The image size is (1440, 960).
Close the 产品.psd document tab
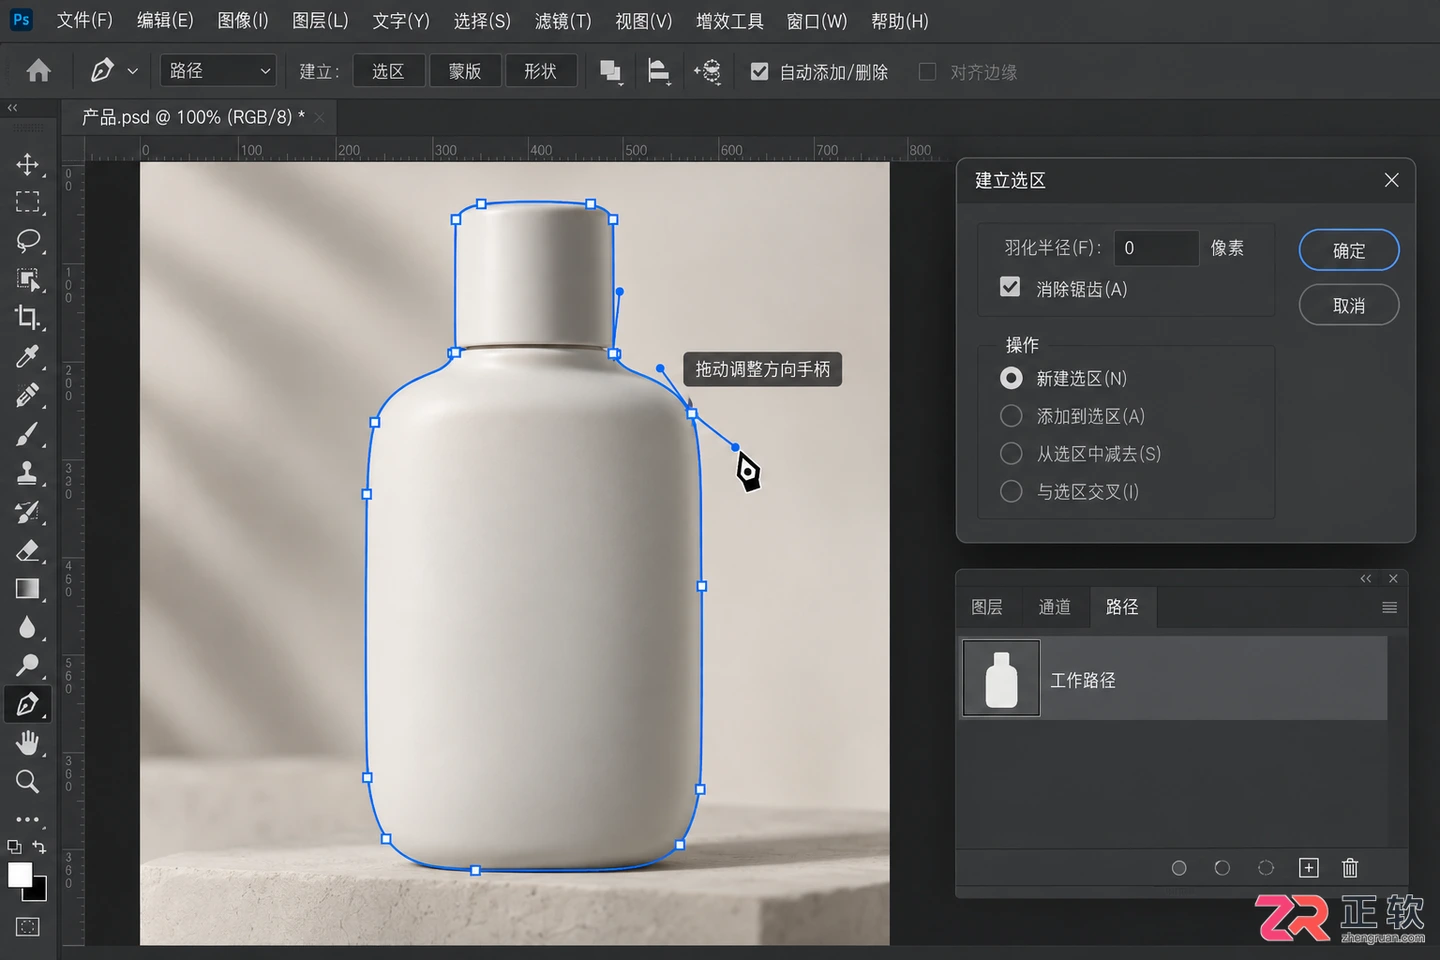319,118
